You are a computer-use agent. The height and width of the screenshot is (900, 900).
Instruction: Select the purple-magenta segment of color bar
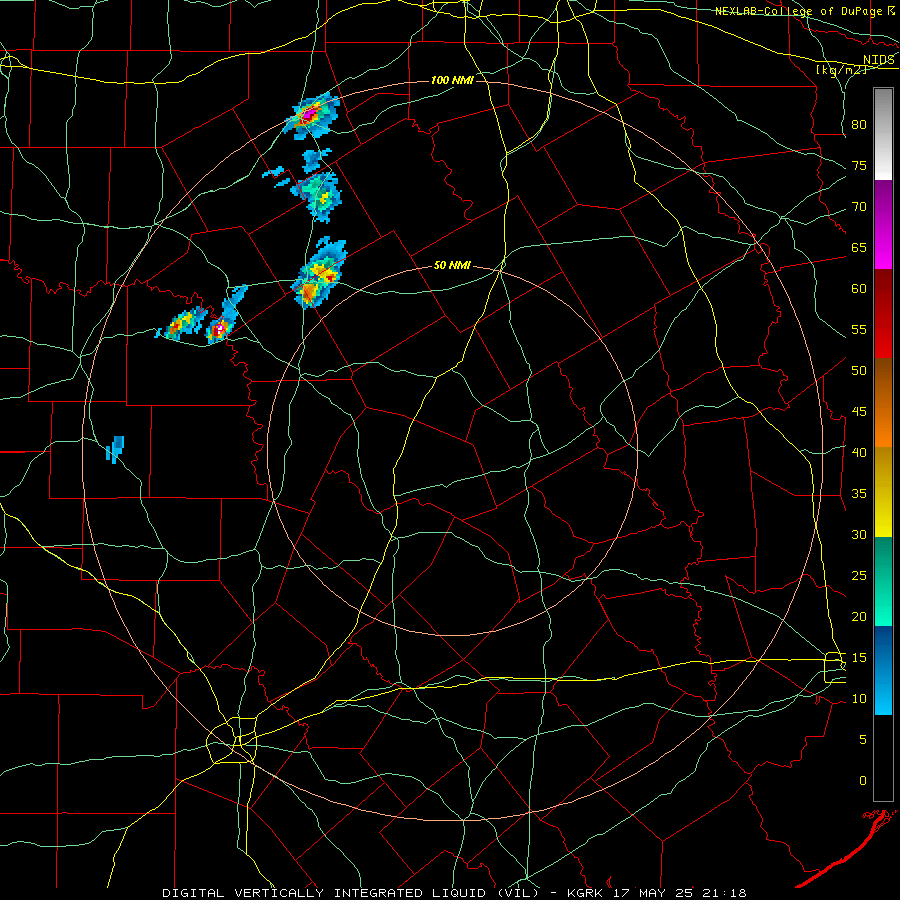883,224
